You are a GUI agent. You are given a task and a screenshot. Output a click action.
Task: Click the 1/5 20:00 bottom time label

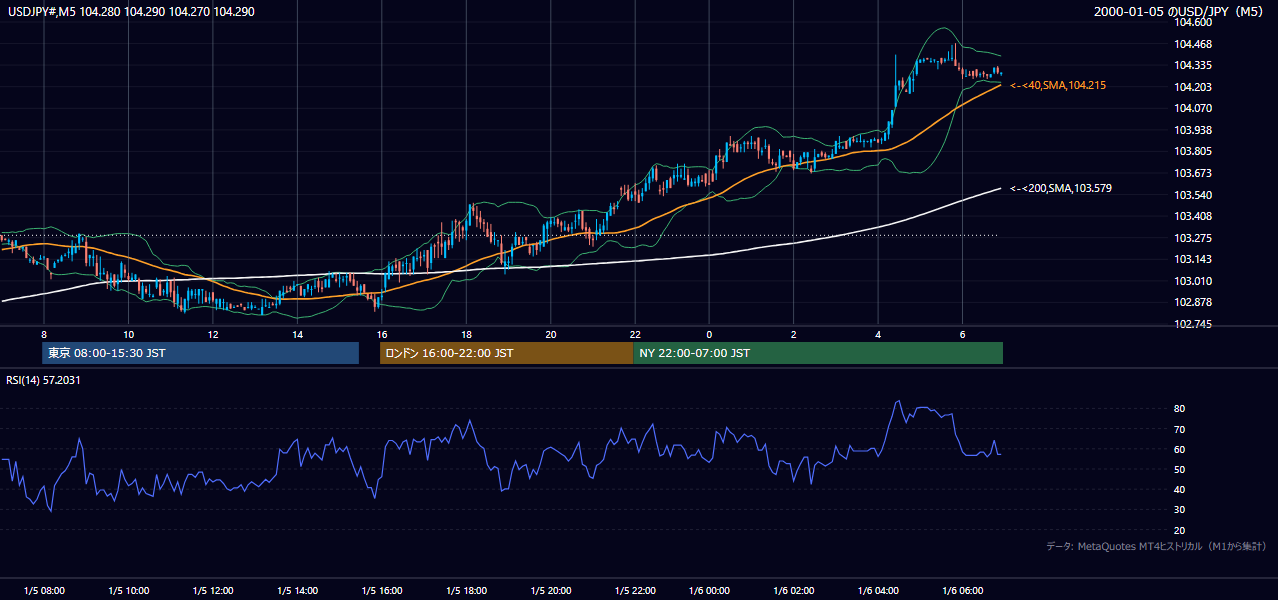[551, 591]
